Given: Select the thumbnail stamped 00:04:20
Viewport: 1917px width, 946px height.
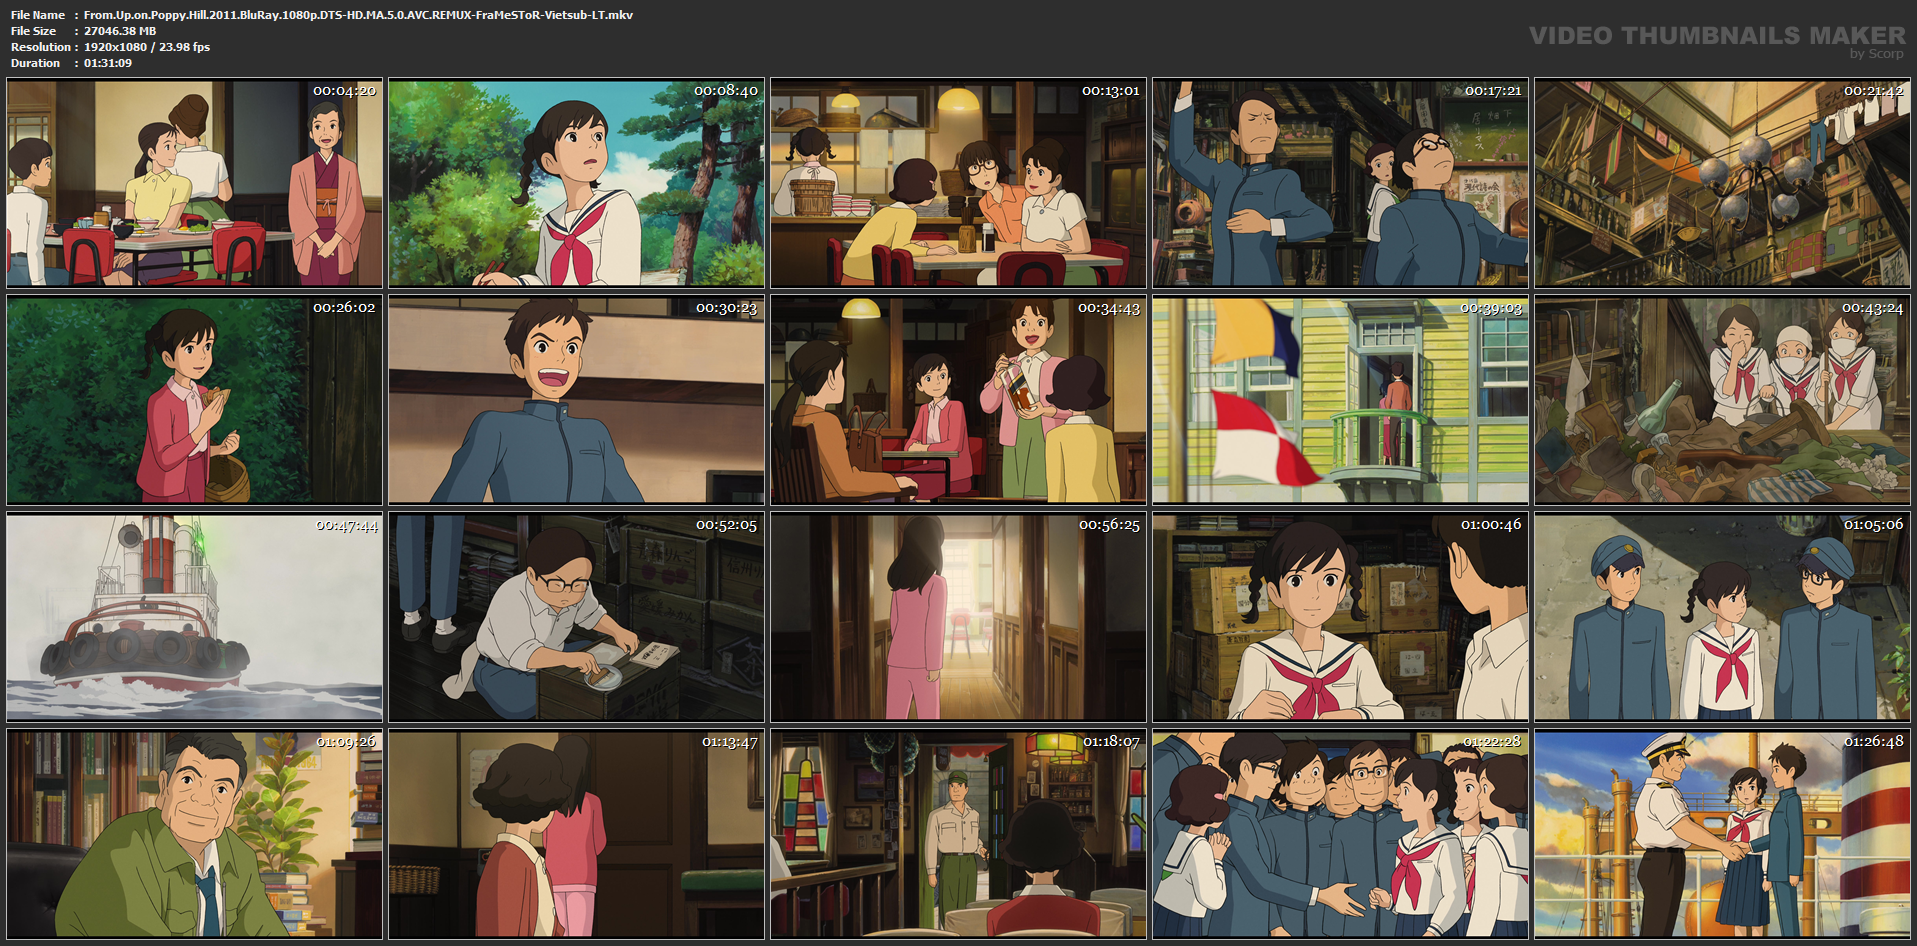Looking at the screenshot, I should tap(195, 183).
